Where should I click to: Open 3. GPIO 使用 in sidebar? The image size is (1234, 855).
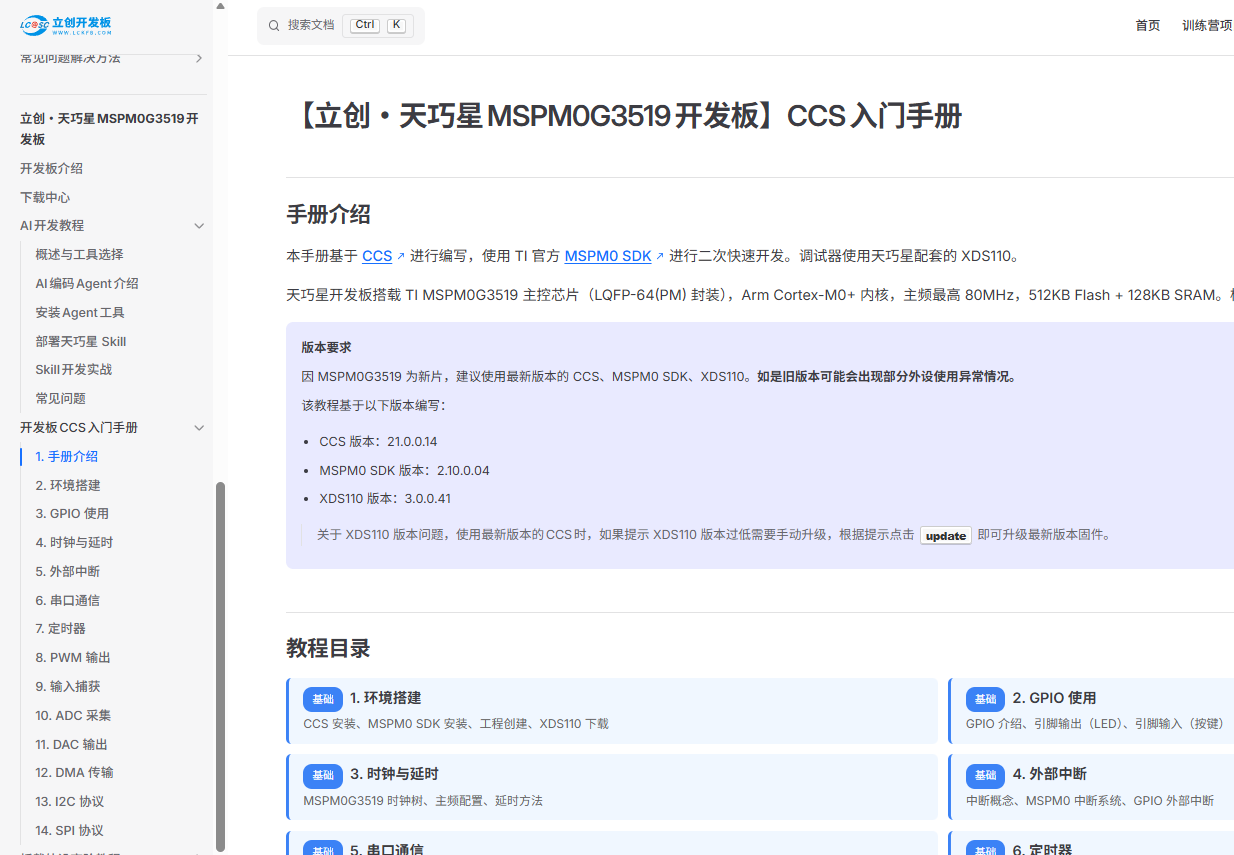click(72, 514)
